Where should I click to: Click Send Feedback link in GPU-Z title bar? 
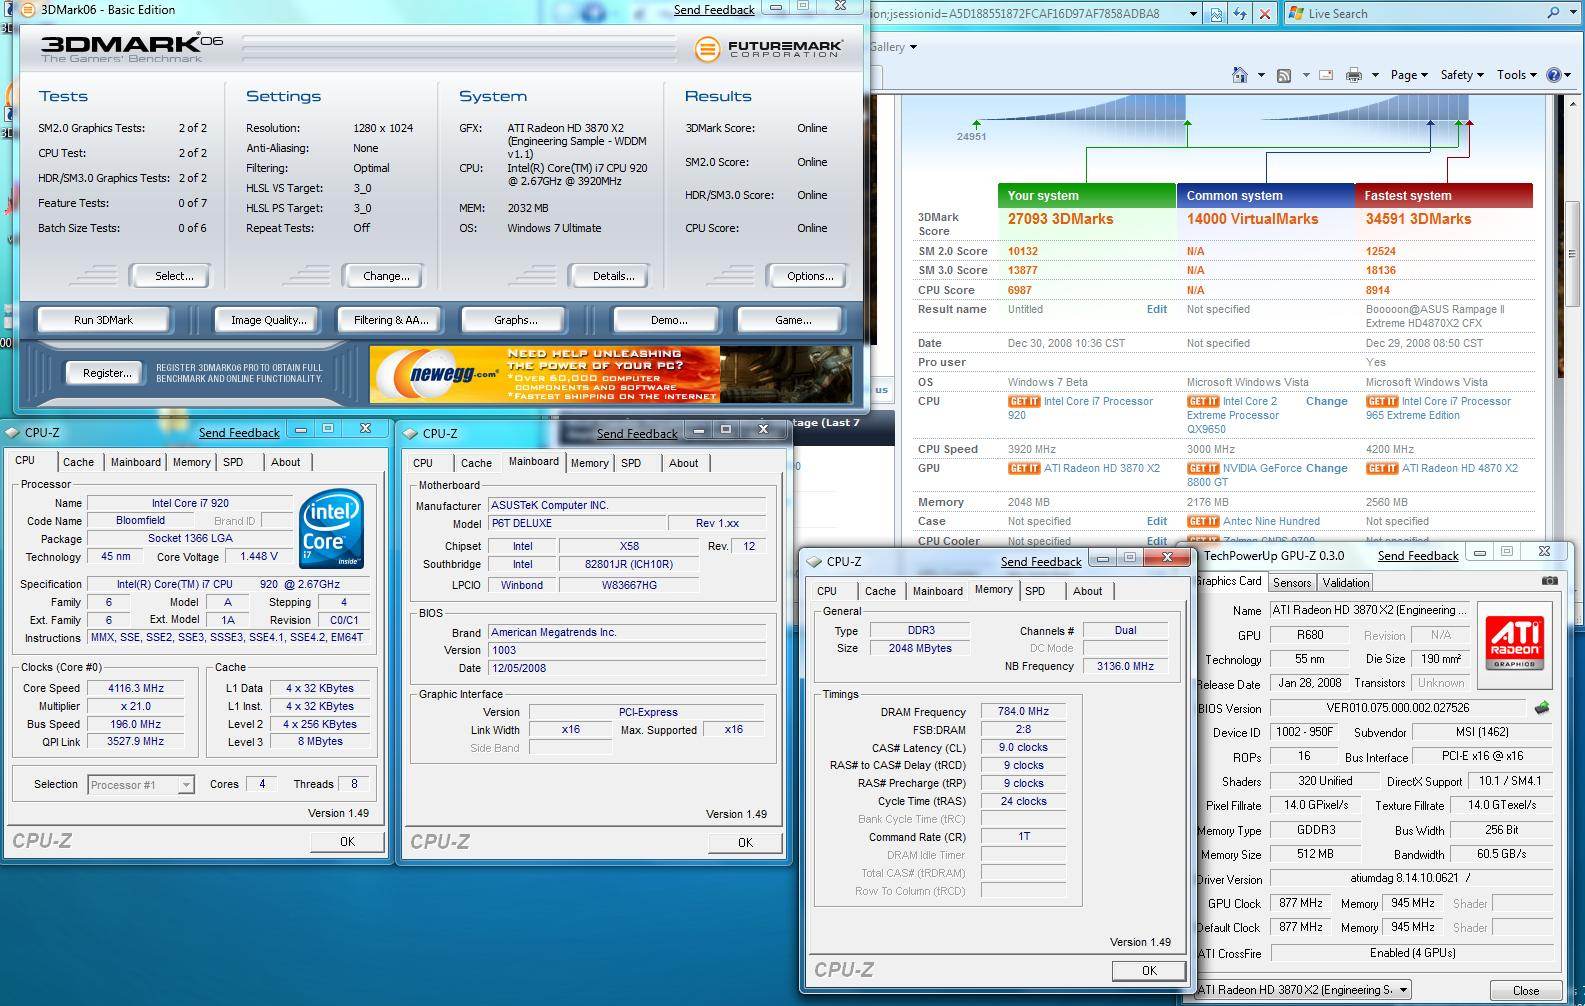[1418, 555]
